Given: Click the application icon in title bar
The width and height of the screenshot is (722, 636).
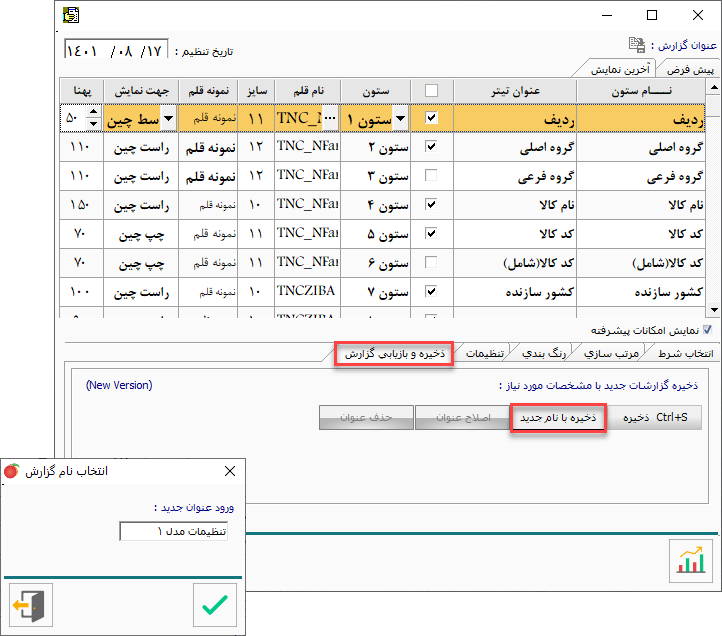Looking at the screenshot, I should (x=71, y=15).
